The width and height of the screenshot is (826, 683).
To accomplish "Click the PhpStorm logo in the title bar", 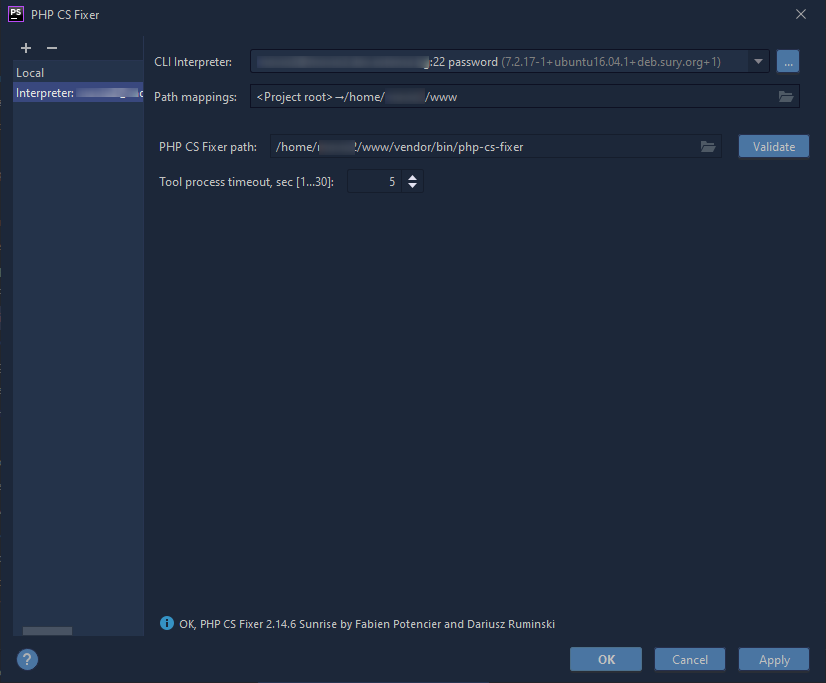I will coord(16,14).
